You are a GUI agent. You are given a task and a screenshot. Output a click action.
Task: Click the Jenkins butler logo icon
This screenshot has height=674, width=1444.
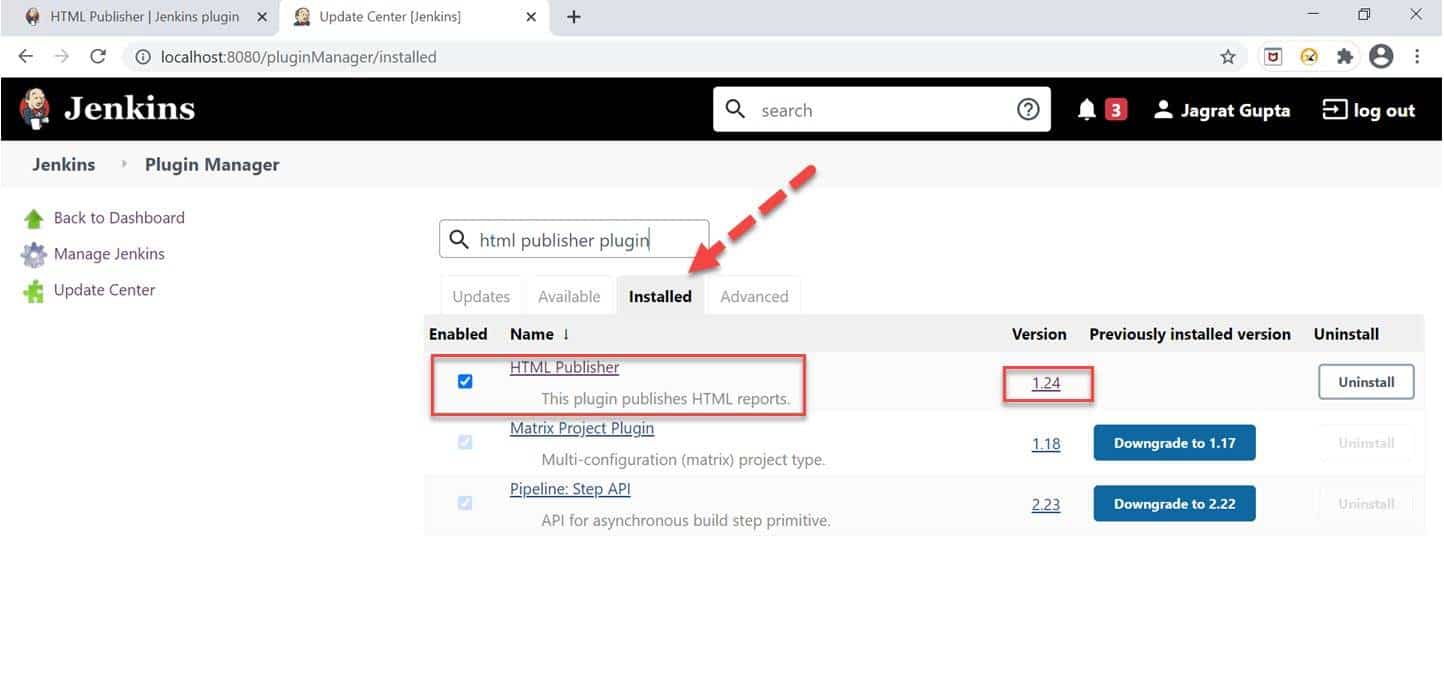35,109
